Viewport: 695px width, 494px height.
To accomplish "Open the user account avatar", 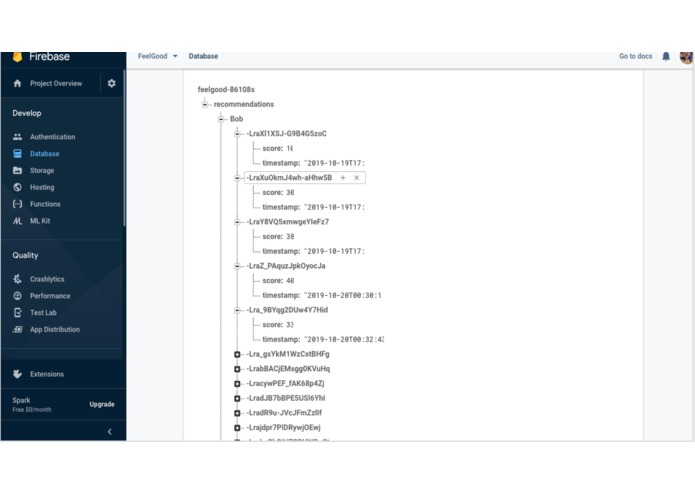I will tap(686, 57).
